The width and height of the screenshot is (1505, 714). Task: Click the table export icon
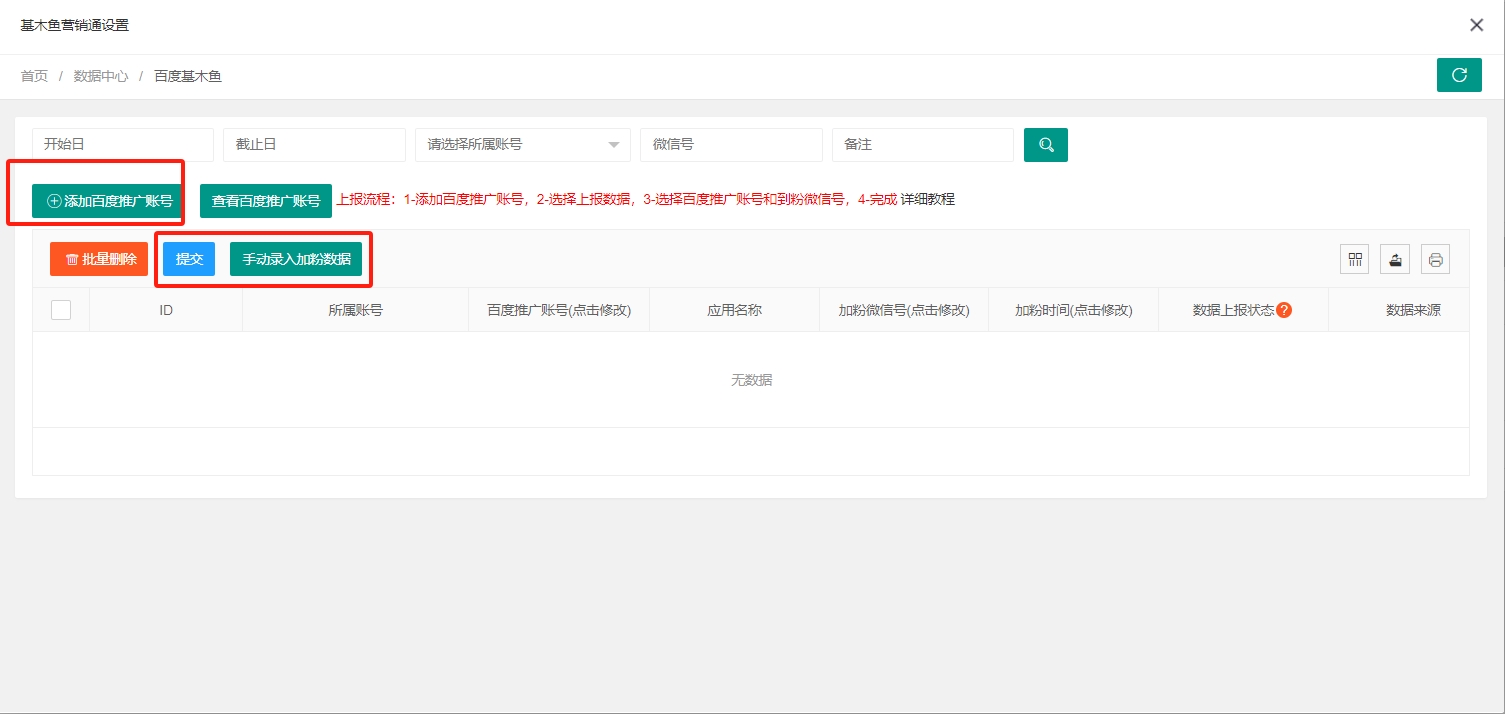coord(1395,260)
